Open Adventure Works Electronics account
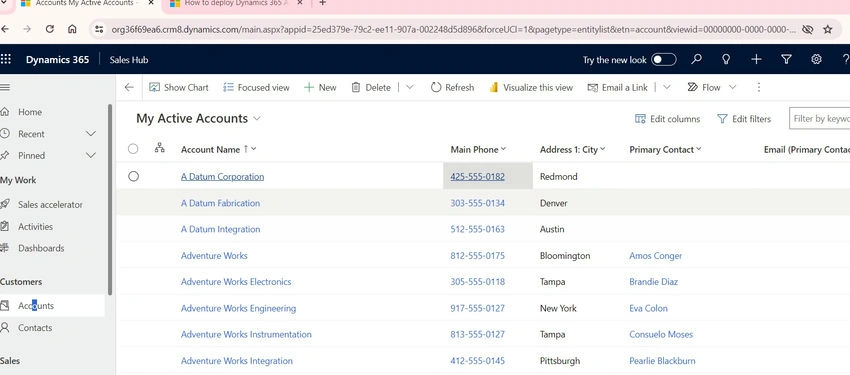The width and height of the screenshot is (850, 375). [x=236, y=282]
